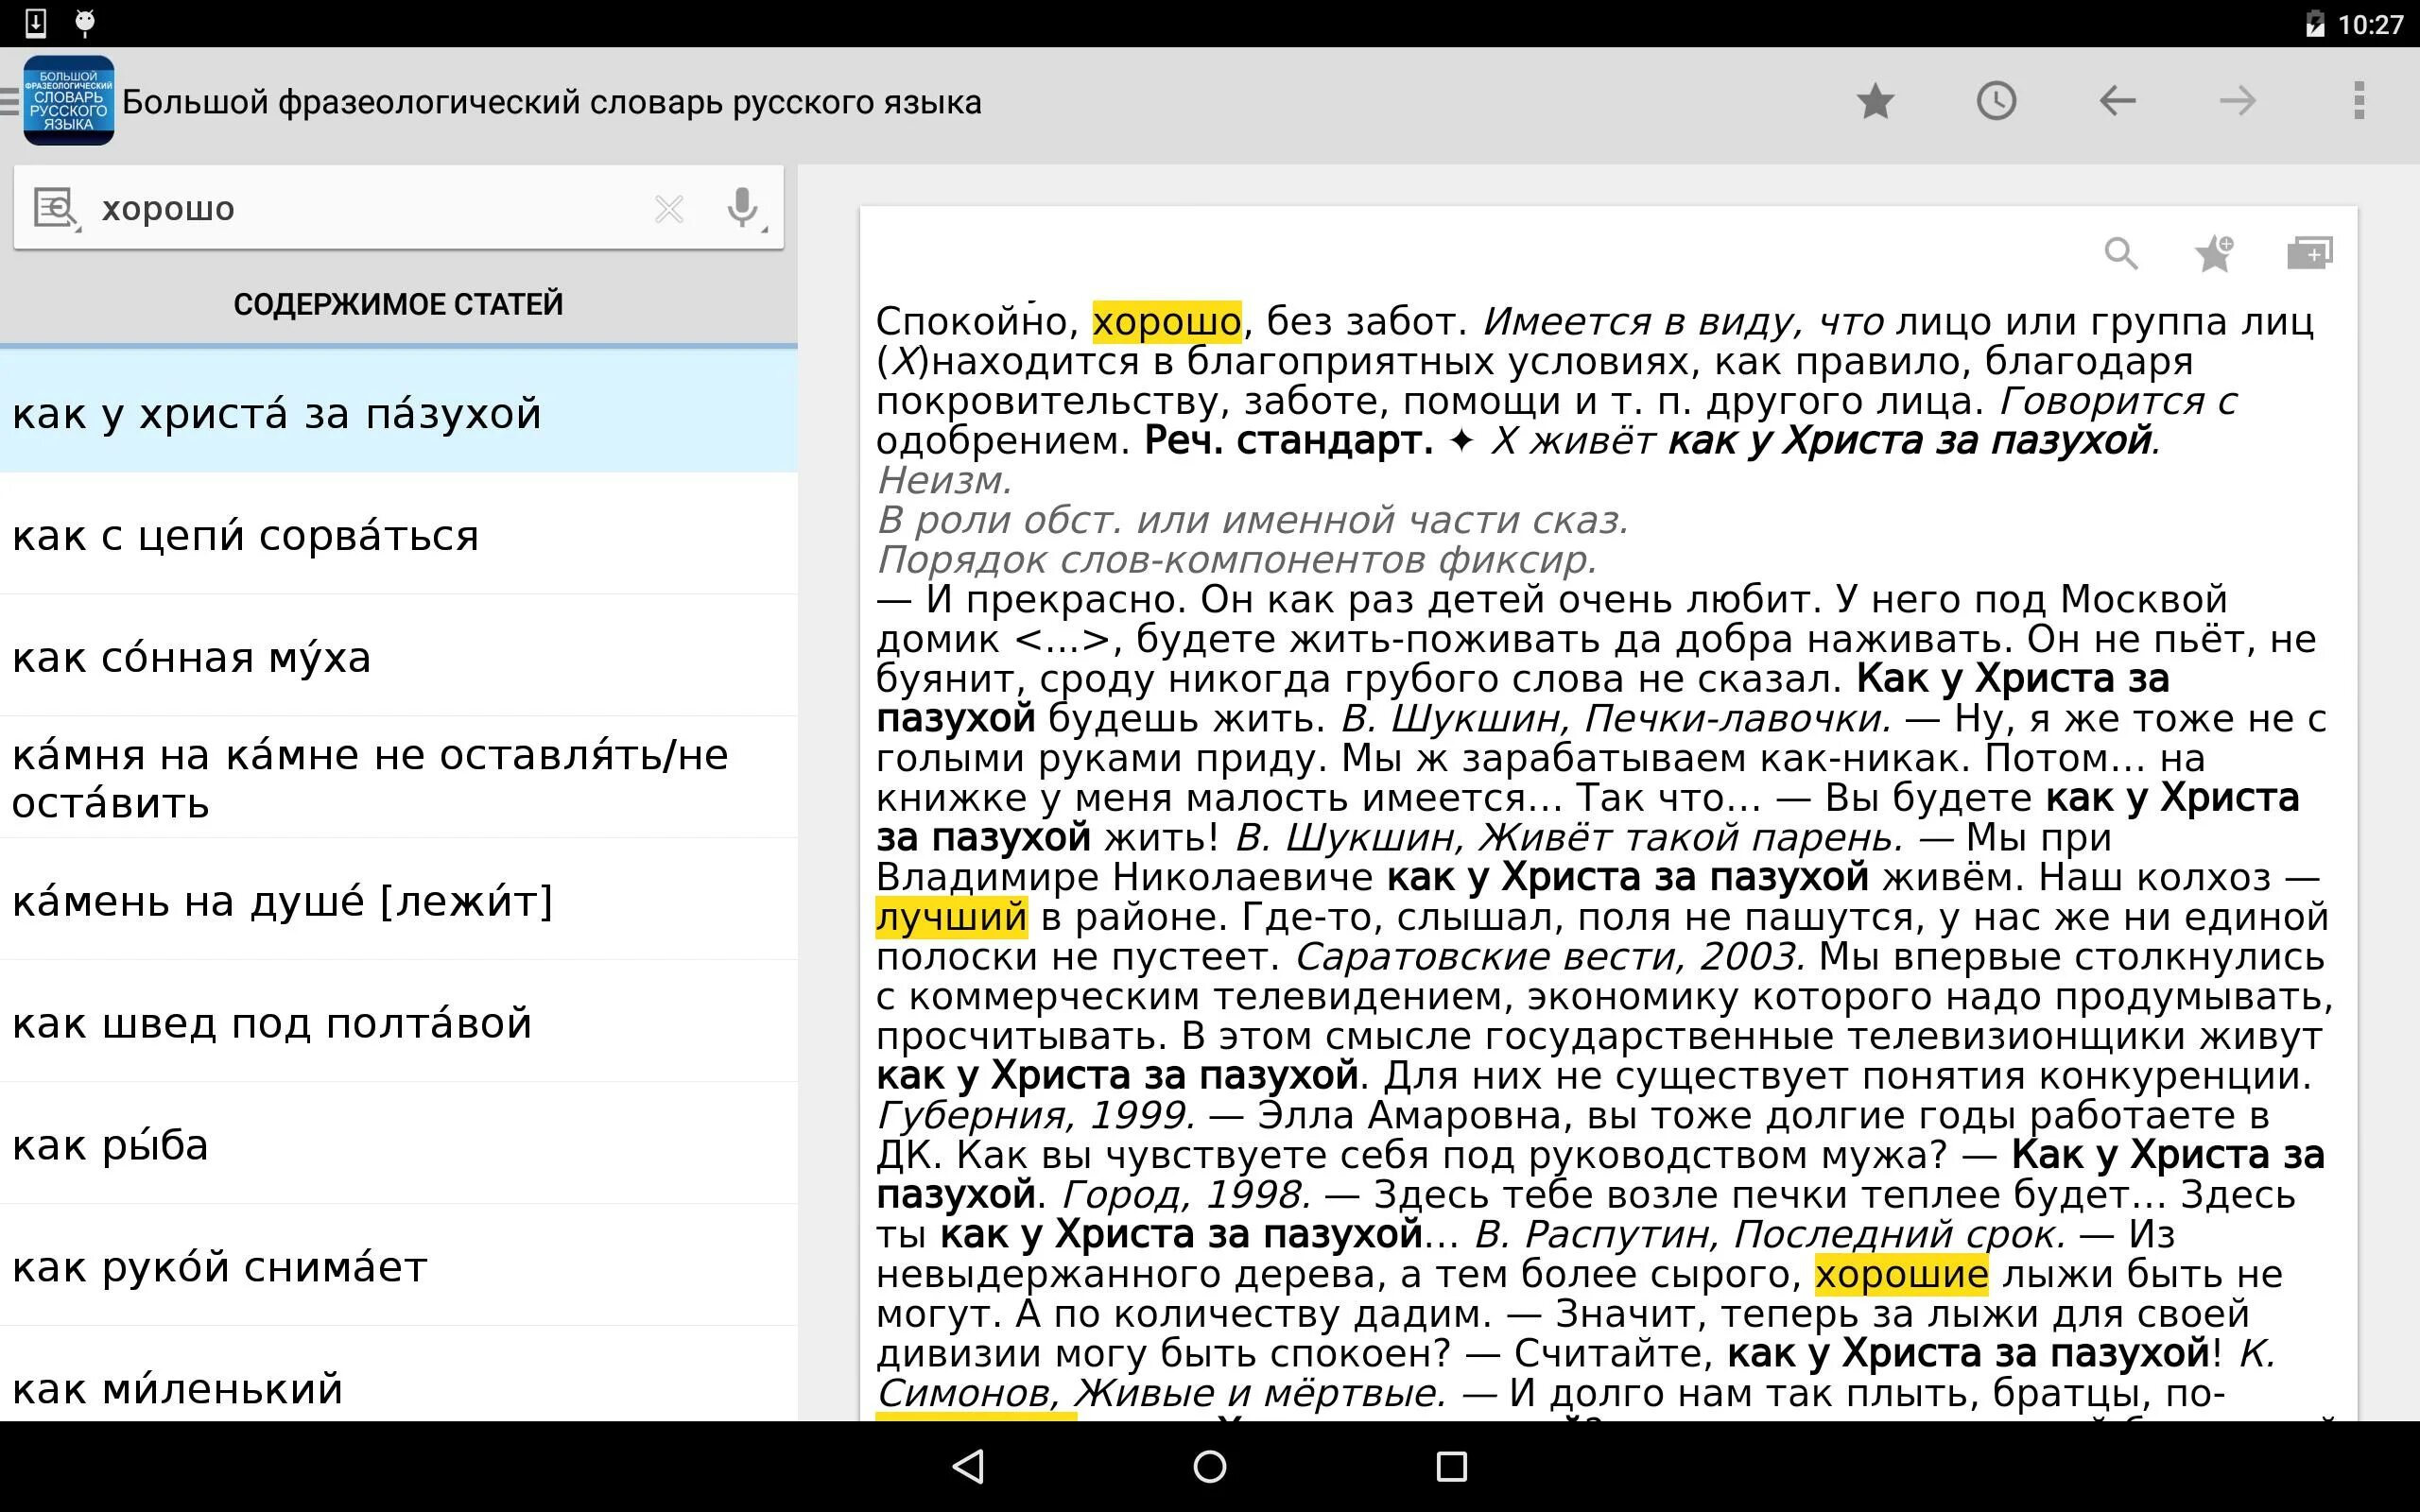Open the add-card icon in article panel

tap(2309, 253)
